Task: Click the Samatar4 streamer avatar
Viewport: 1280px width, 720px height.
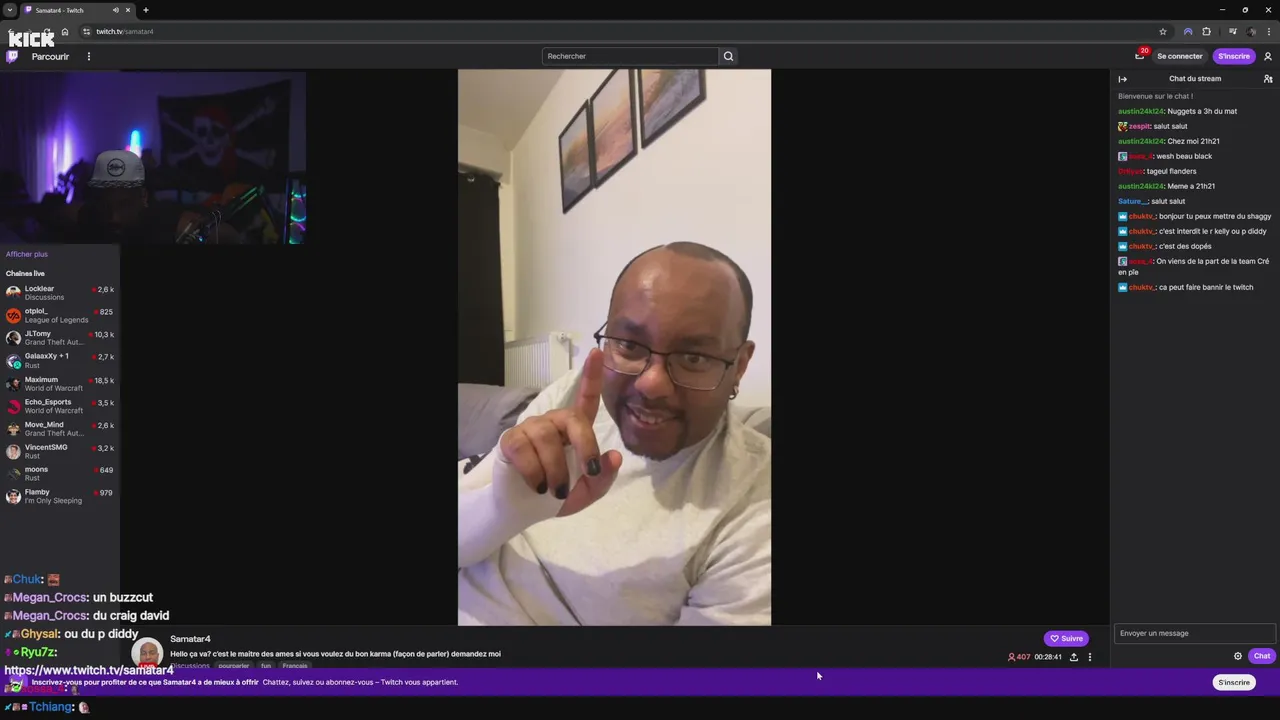Action: (x=147, y=653)
